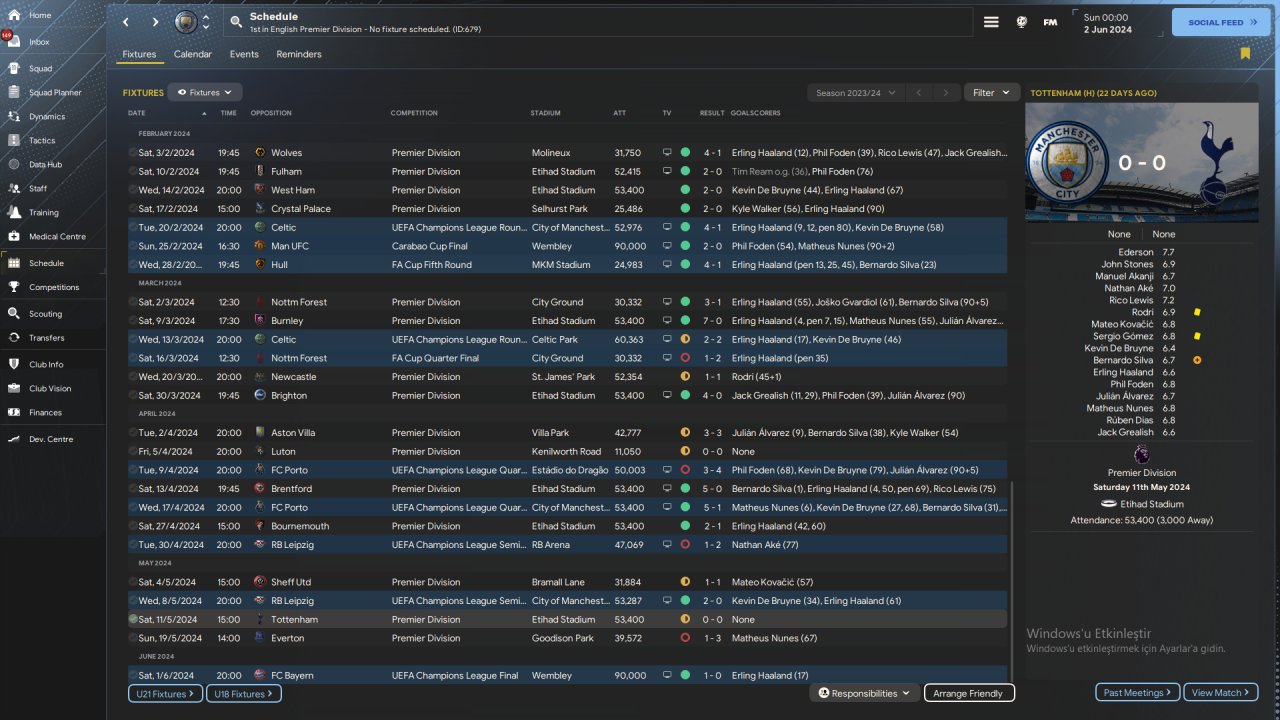Image resolution: width=1280 pixels, height=720 pixels.
Task: Switch to the Events tab
Action: (244, 54)
